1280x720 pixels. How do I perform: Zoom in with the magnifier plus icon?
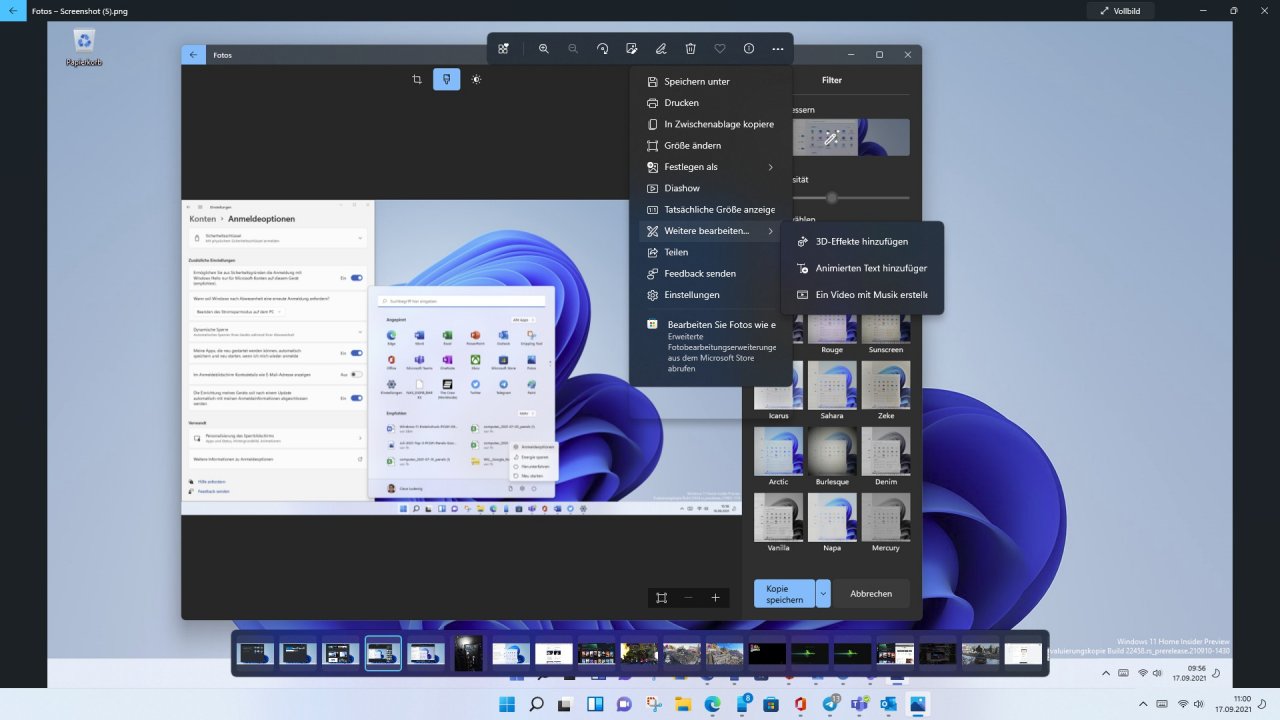[544, 48]
